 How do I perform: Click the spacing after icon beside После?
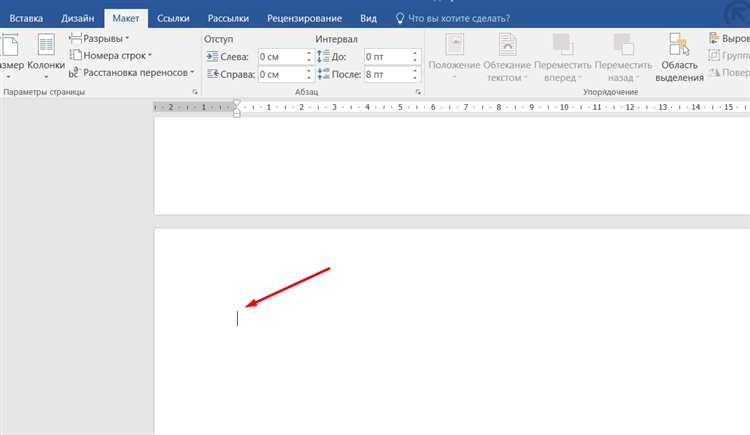[324, 74]
